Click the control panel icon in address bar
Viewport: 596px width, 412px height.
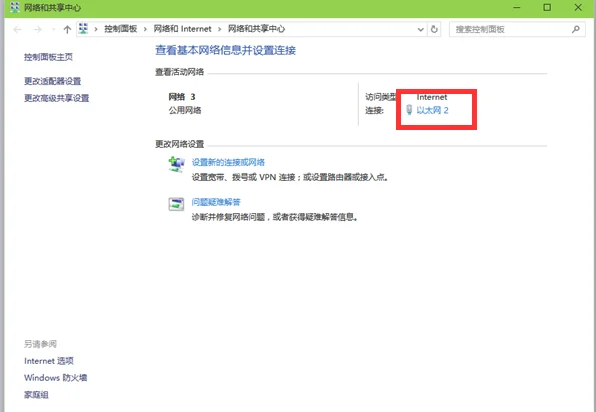[x=84, y=29]
